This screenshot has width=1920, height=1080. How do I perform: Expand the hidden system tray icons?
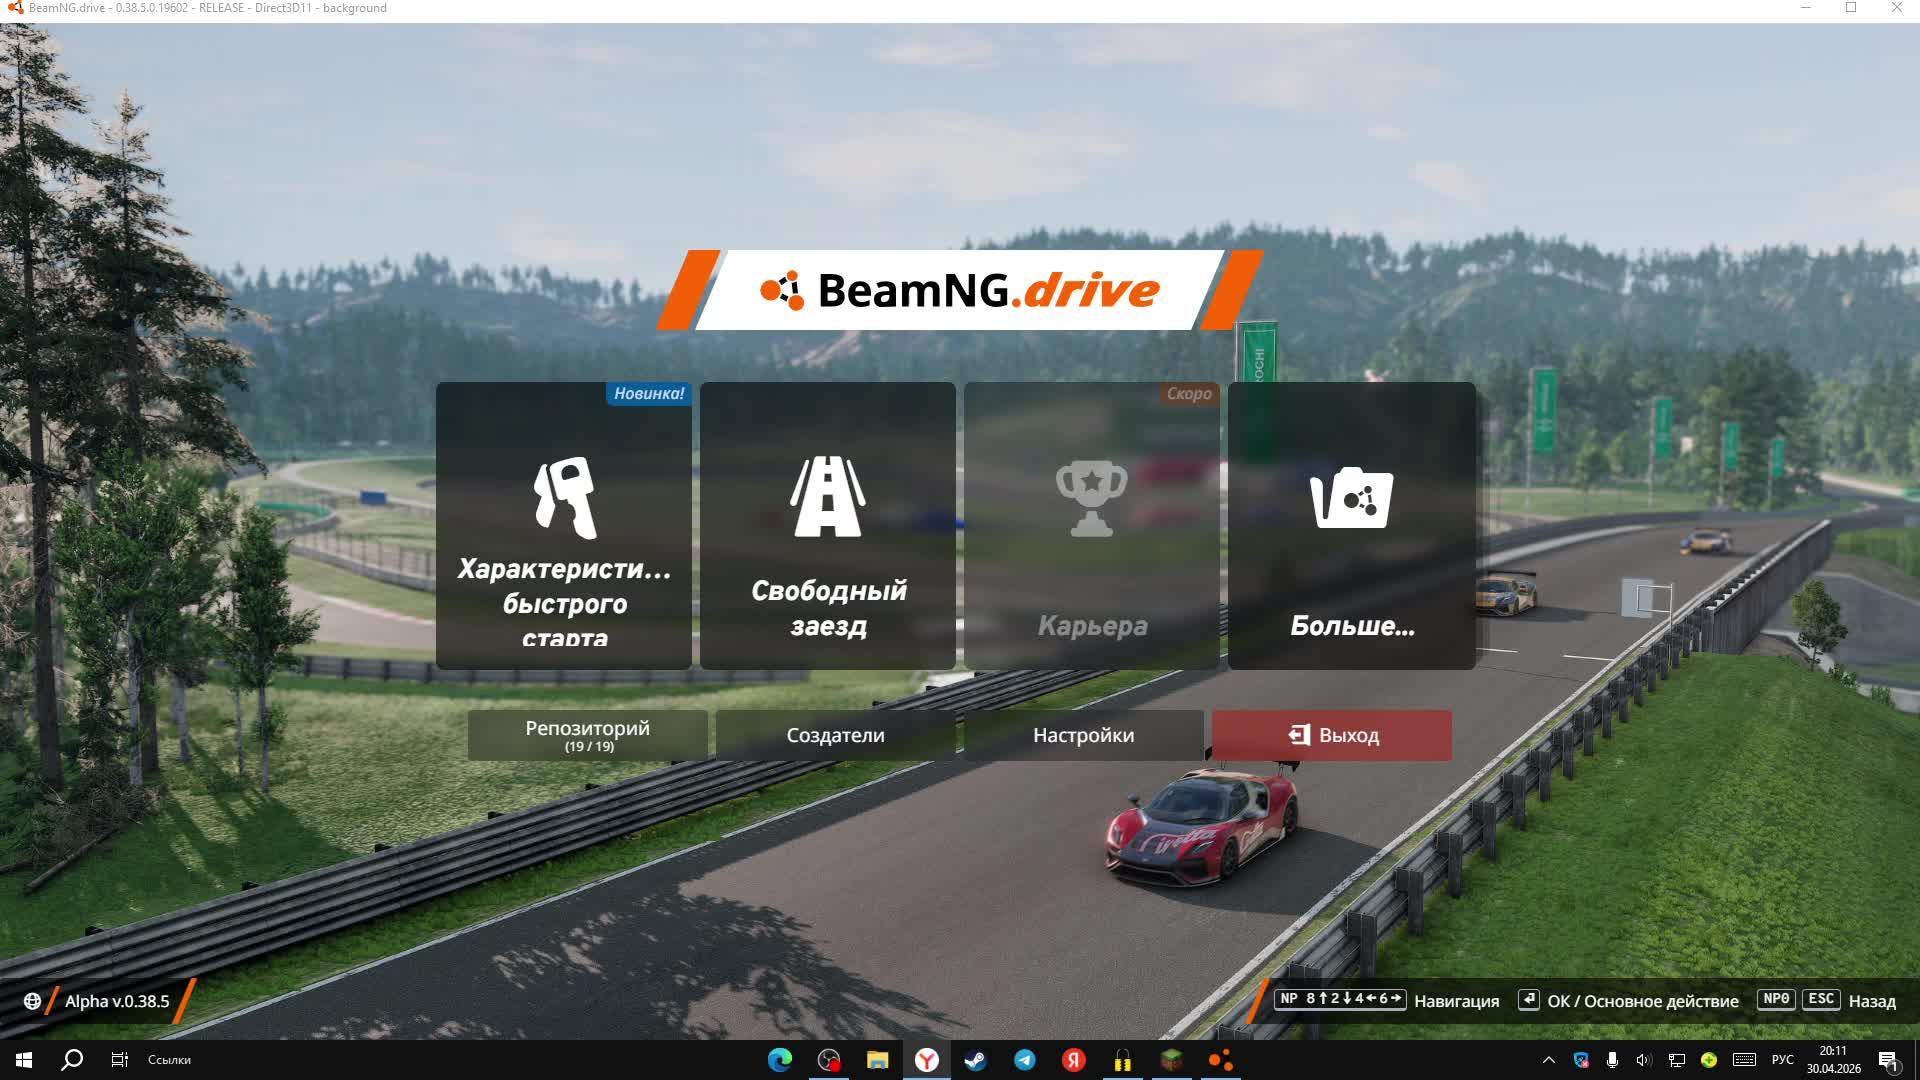[1549, 1060]
